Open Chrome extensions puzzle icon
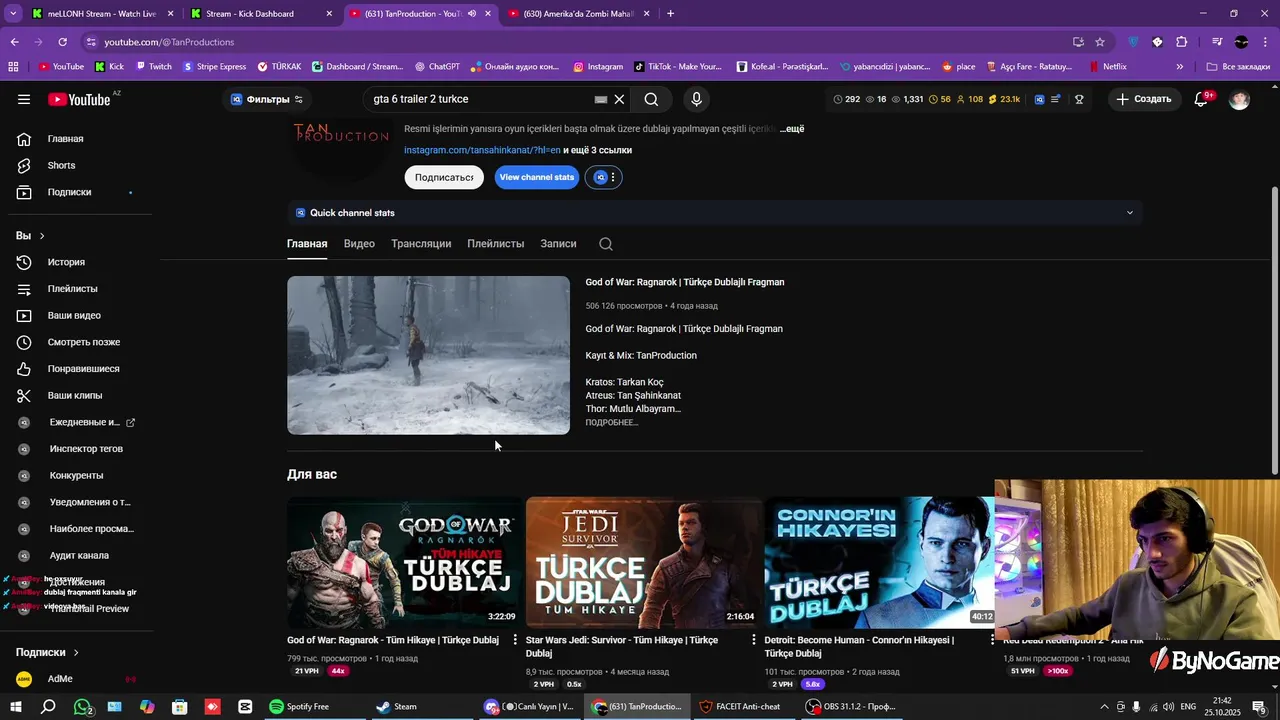Viewport: 1280px width, 720px height. (1181, 42)
